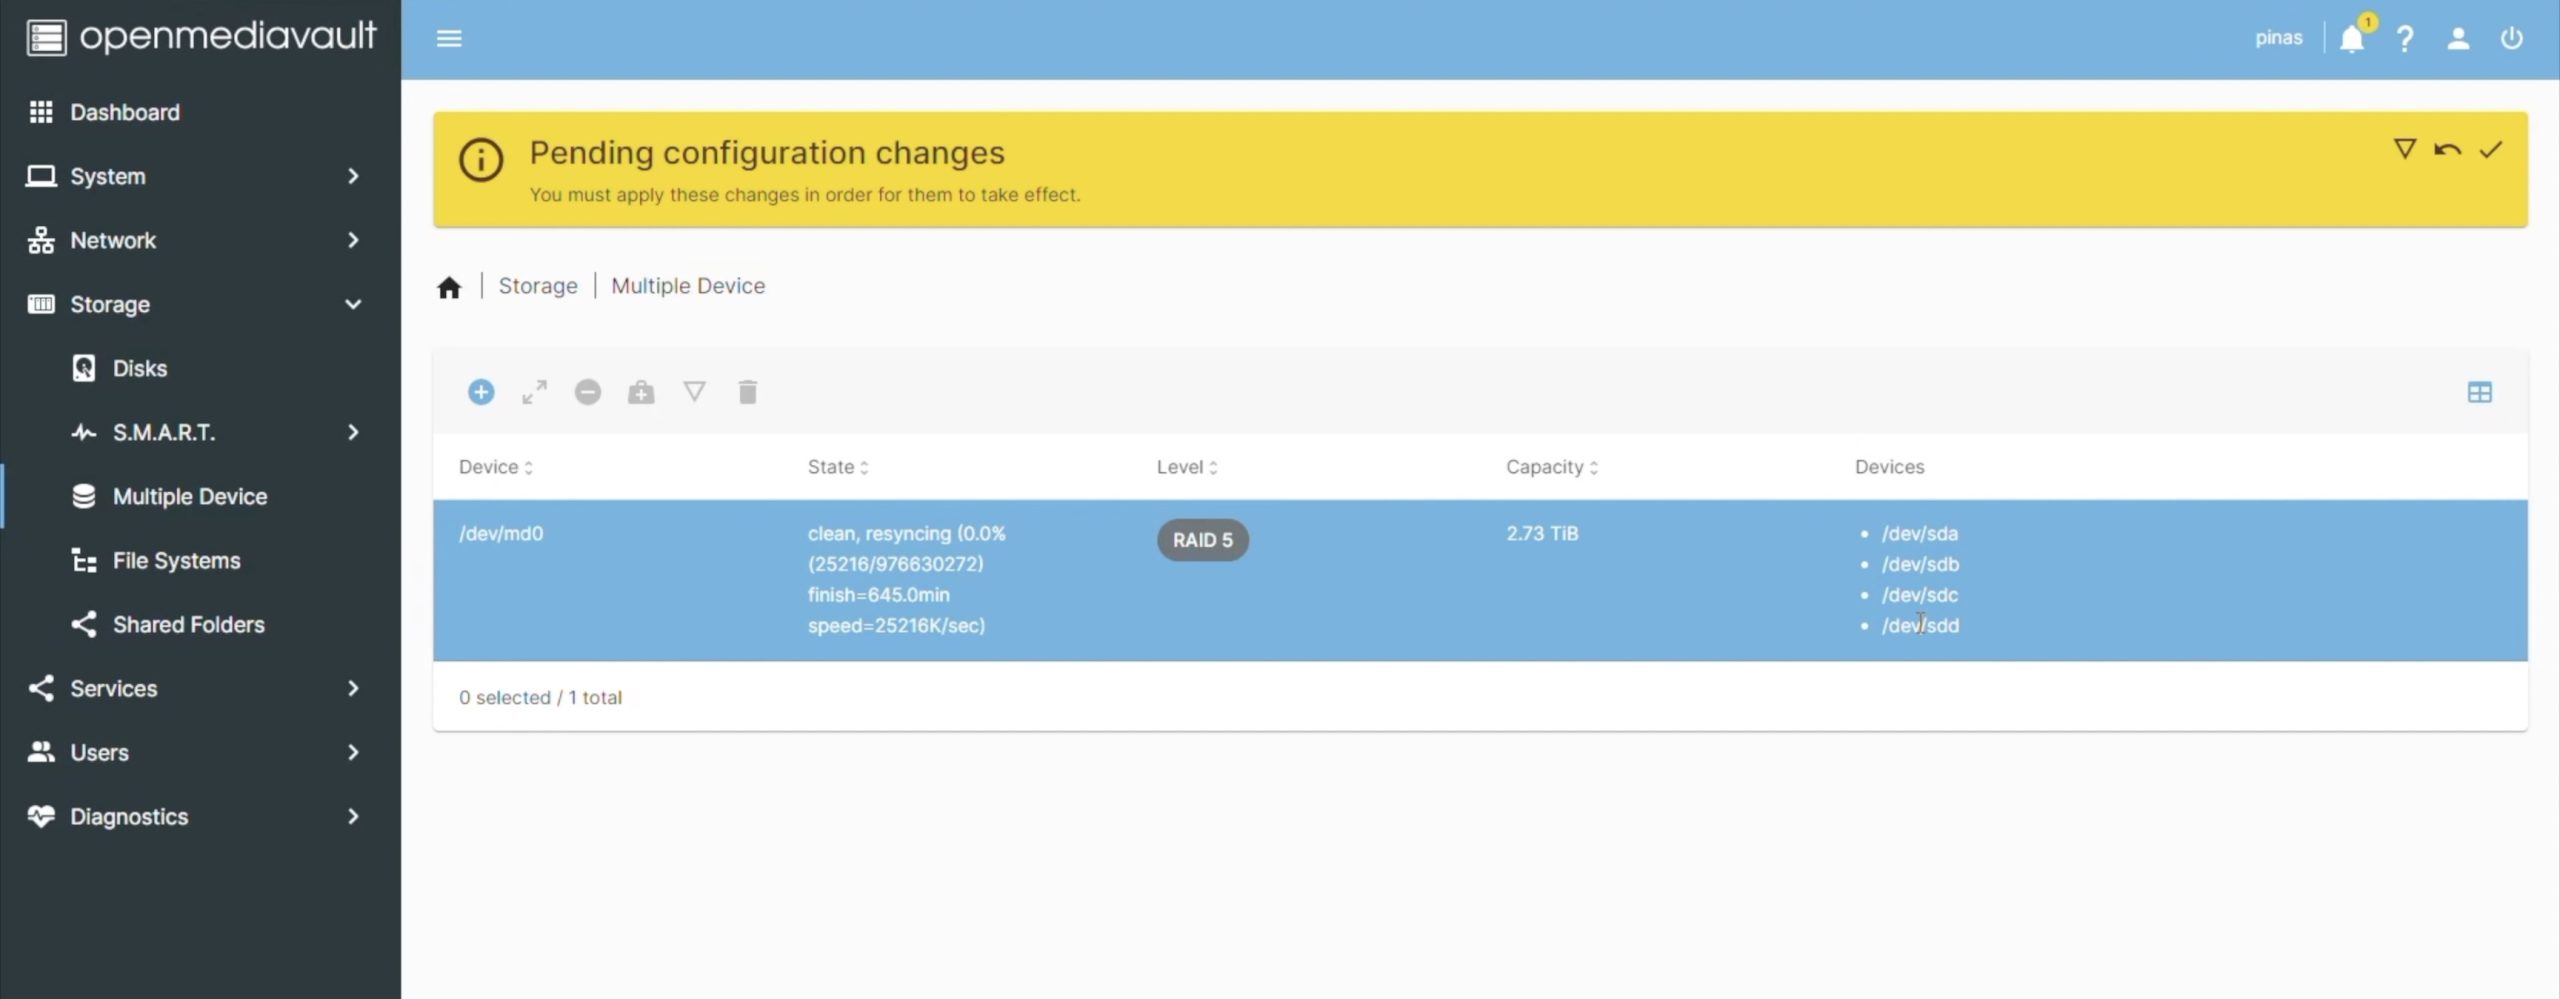The image size is (2560, 999).
Task: Click the recover array medkit icon
Action: [641, 392]
